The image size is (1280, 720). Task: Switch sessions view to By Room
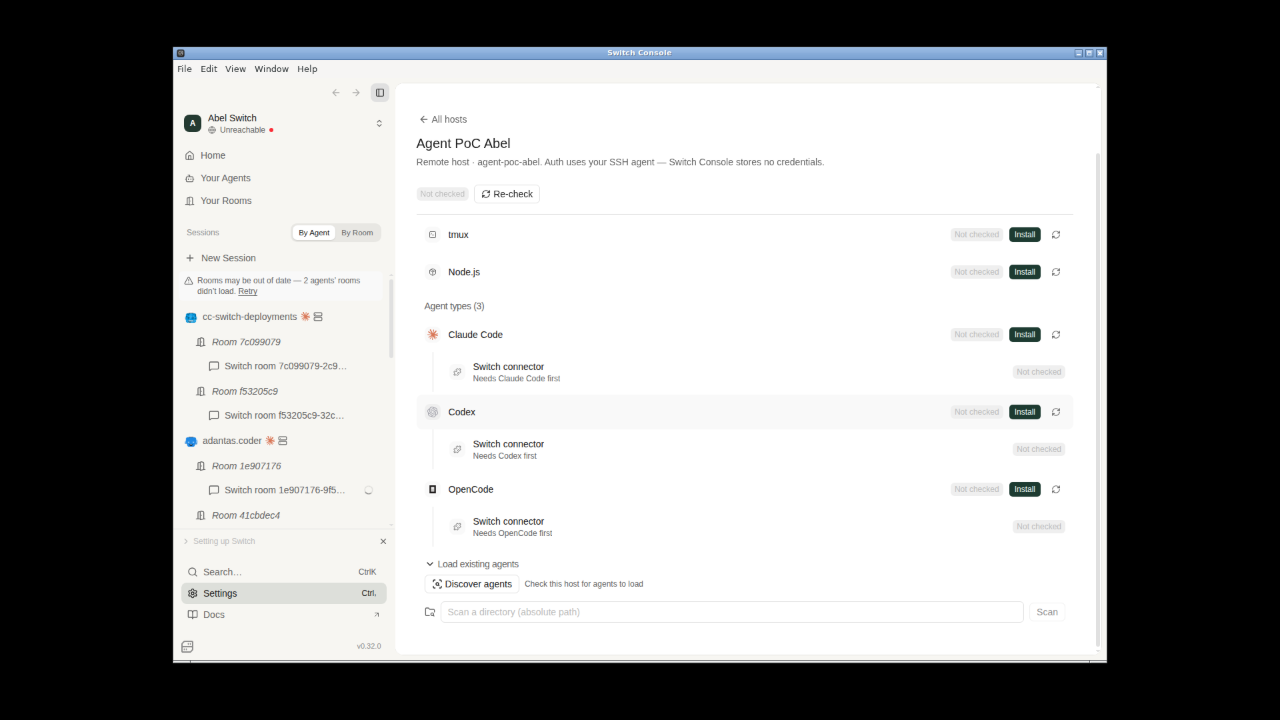pos(357,233)
